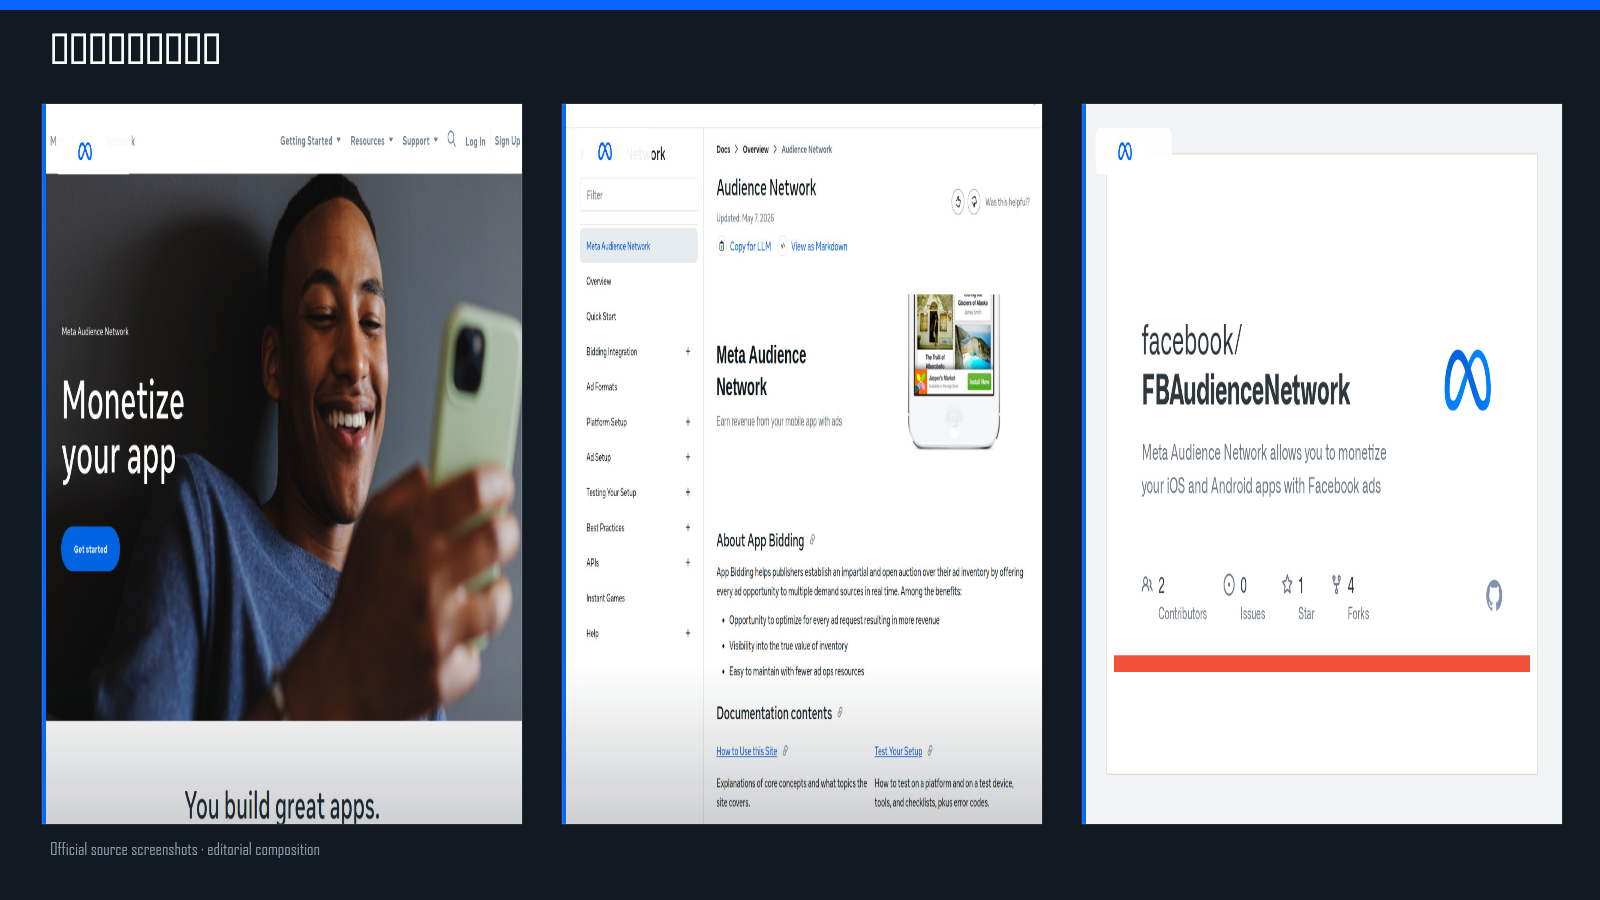Image resolution: width=1600 pixels, height=900 pixels.
Task: Expand the Testing Your Setup section
Action: click(688, 492)
